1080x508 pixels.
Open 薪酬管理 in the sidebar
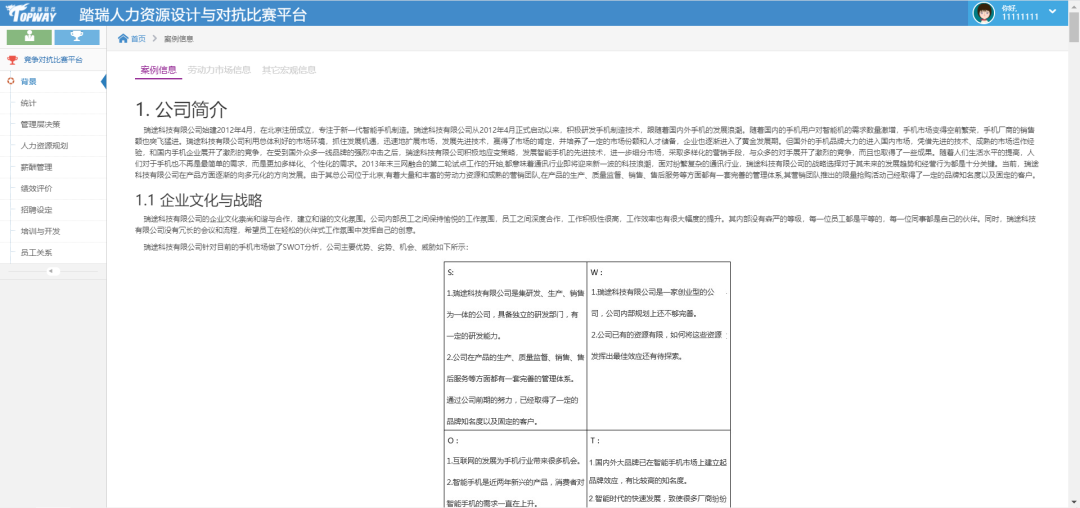tap(36, 167)
